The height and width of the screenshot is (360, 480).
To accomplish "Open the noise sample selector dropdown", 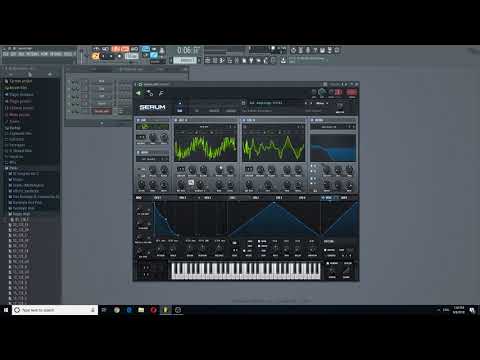I will coord(152,159).
